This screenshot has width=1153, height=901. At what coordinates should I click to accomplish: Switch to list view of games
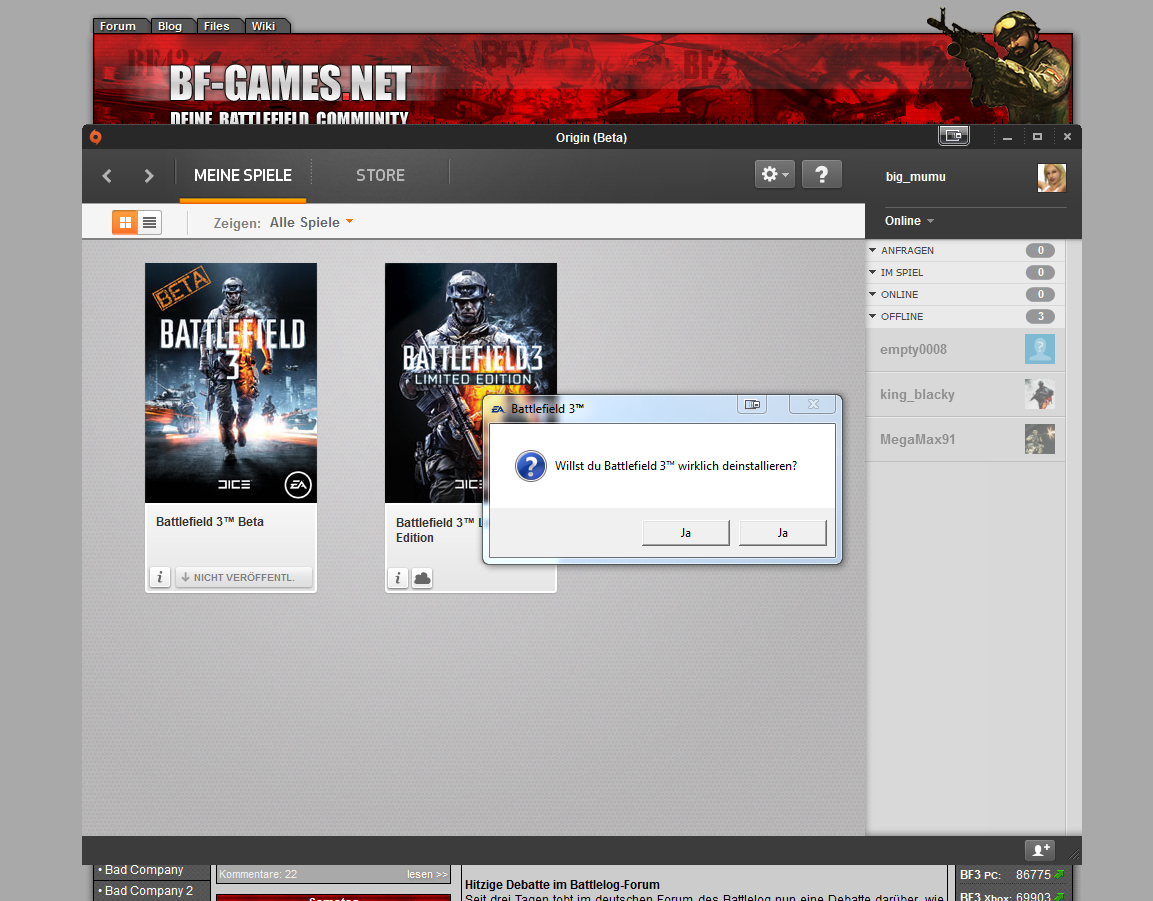click(149, 222)
